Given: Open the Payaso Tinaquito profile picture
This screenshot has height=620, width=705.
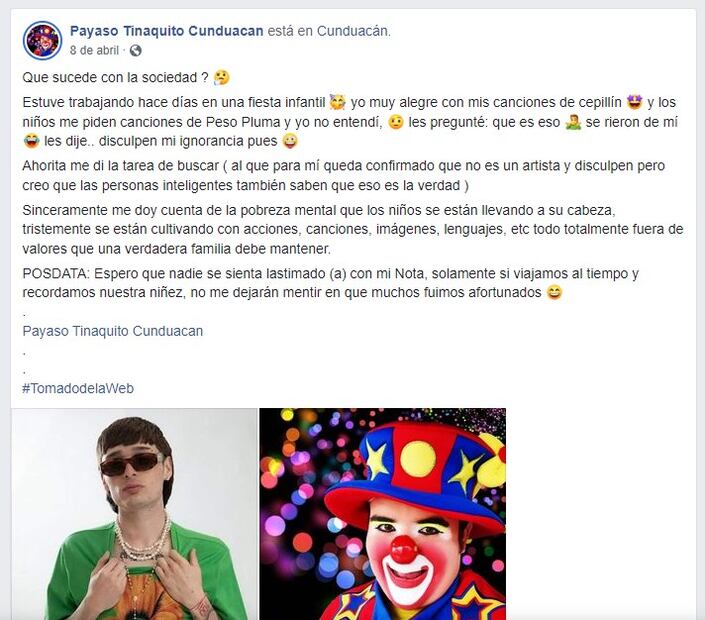Looking at the screenshot, I should 42,40.
